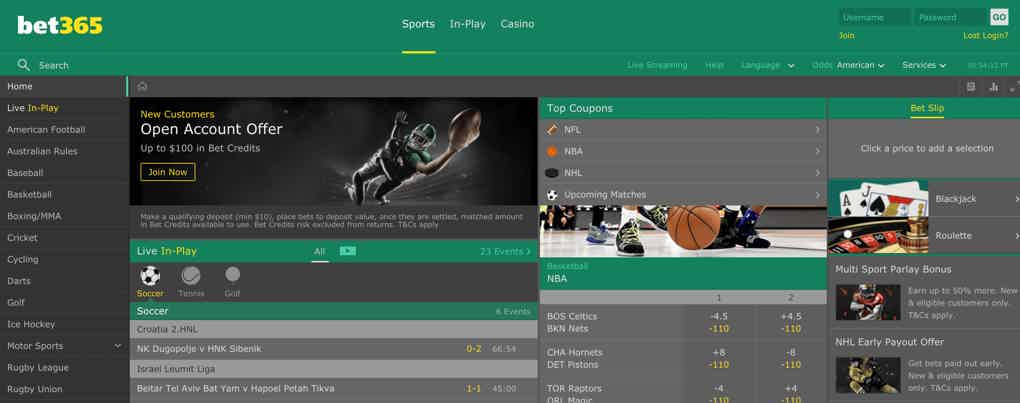Switch to the Sports tab

point(418,24)
